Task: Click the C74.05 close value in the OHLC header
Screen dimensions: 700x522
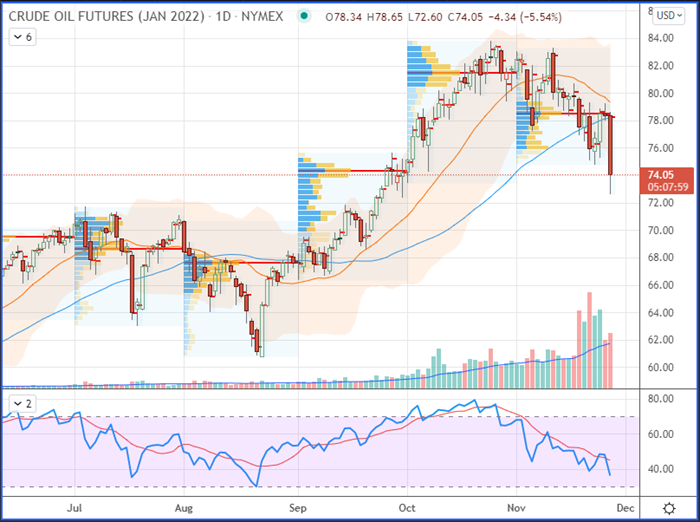Action: (x=465, y=17)
